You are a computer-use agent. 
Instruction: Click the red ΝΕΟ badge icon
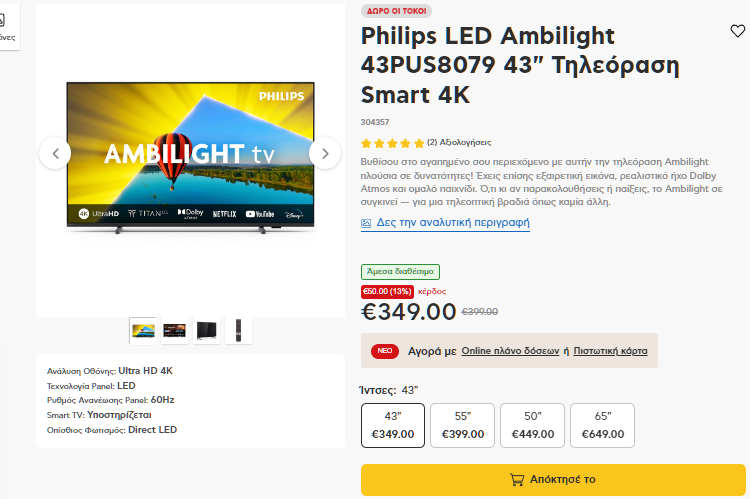coord(385,351)
